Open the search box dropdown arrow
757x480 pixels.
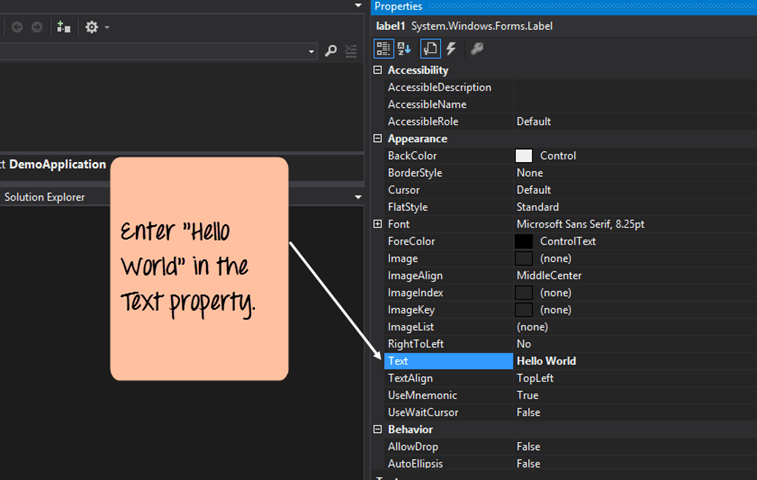coord(312,51)
